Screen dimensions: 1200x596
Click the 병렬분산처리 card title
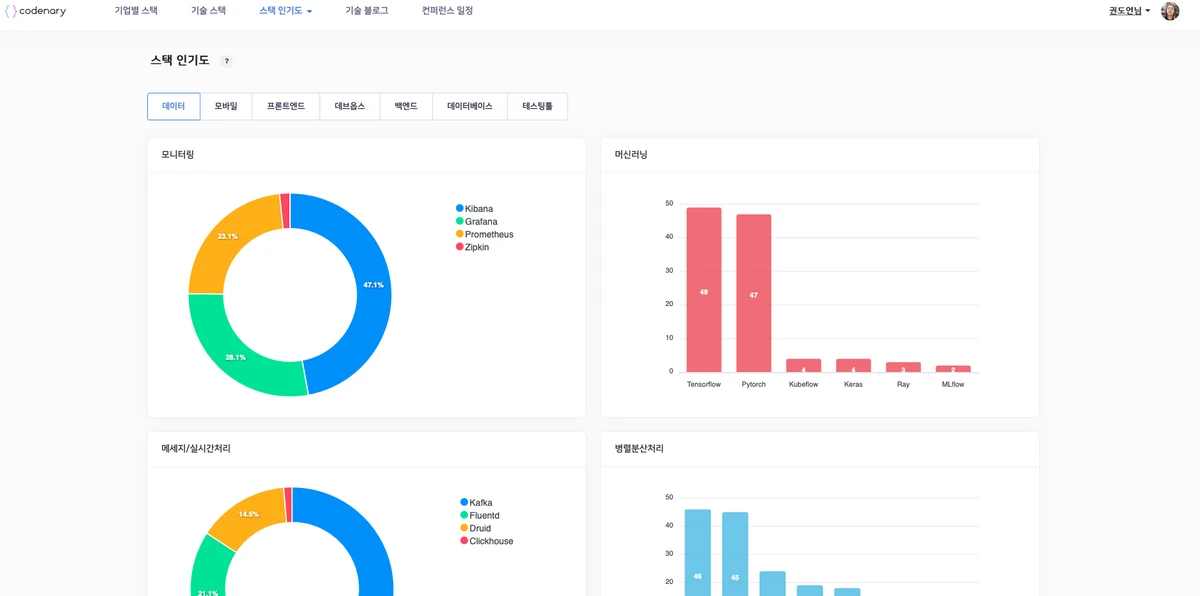tap(639, 449)
